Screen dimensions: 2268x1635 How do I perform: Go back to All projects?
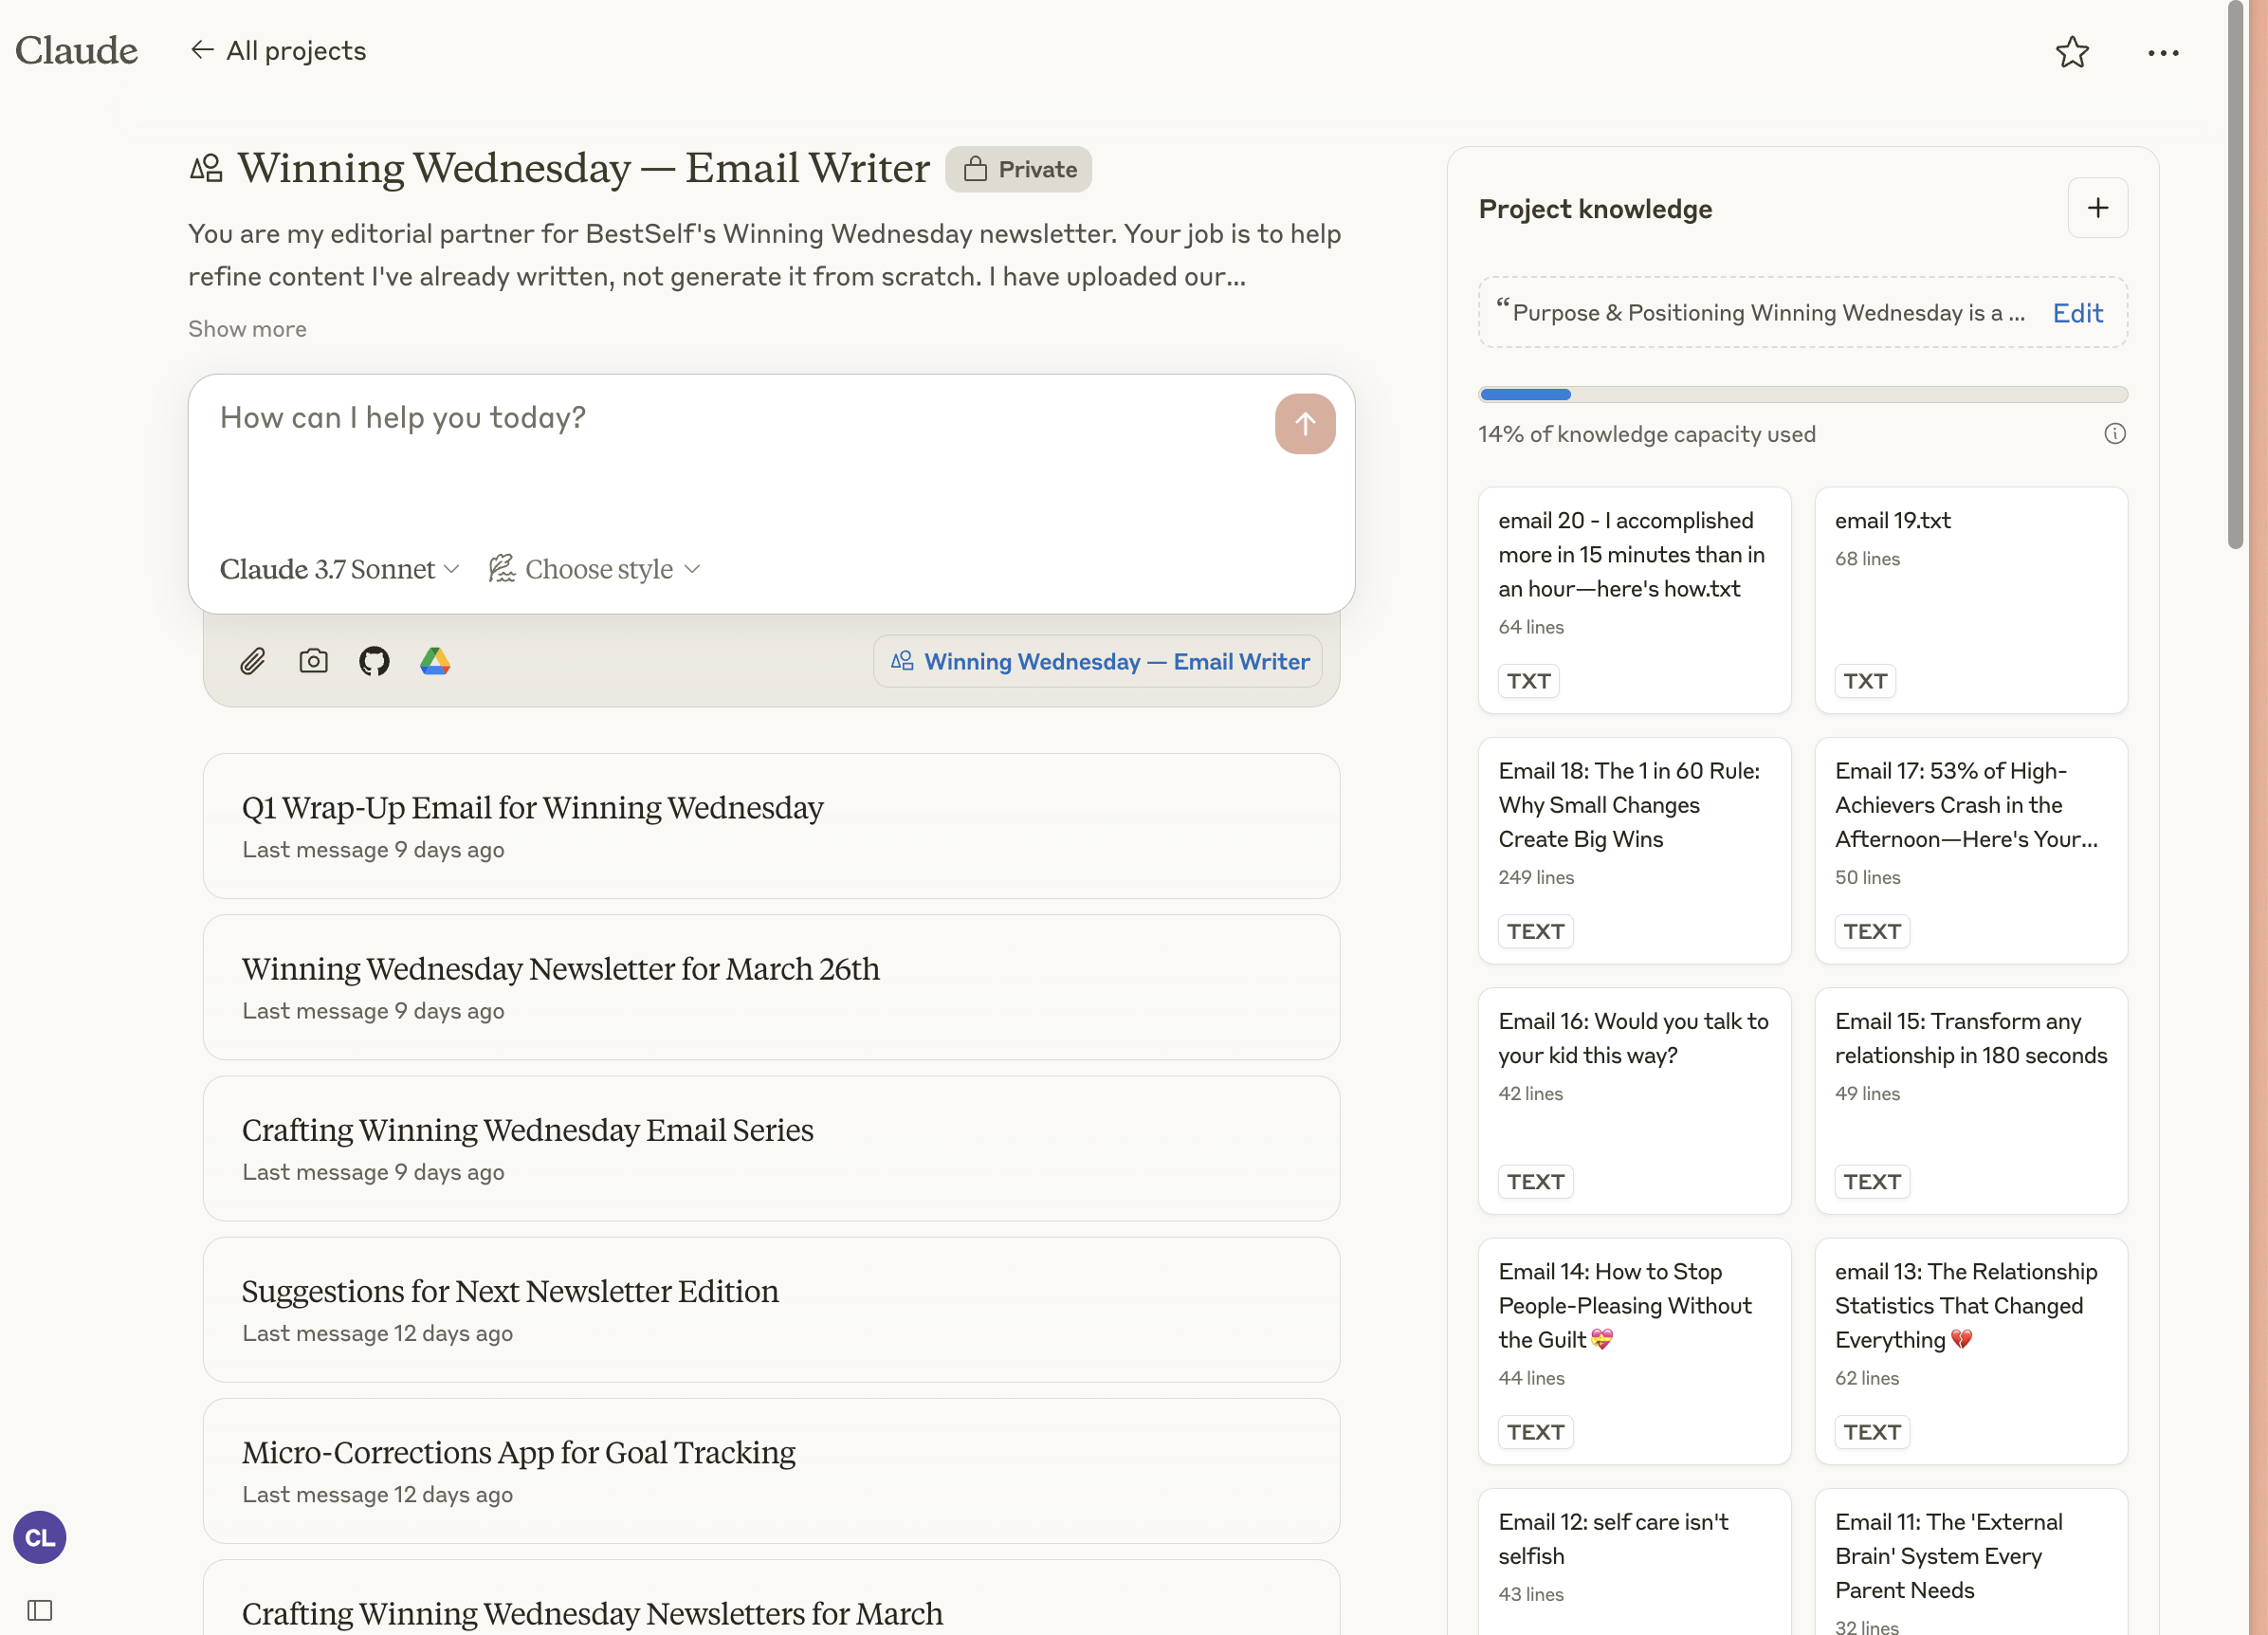point(279,51)
